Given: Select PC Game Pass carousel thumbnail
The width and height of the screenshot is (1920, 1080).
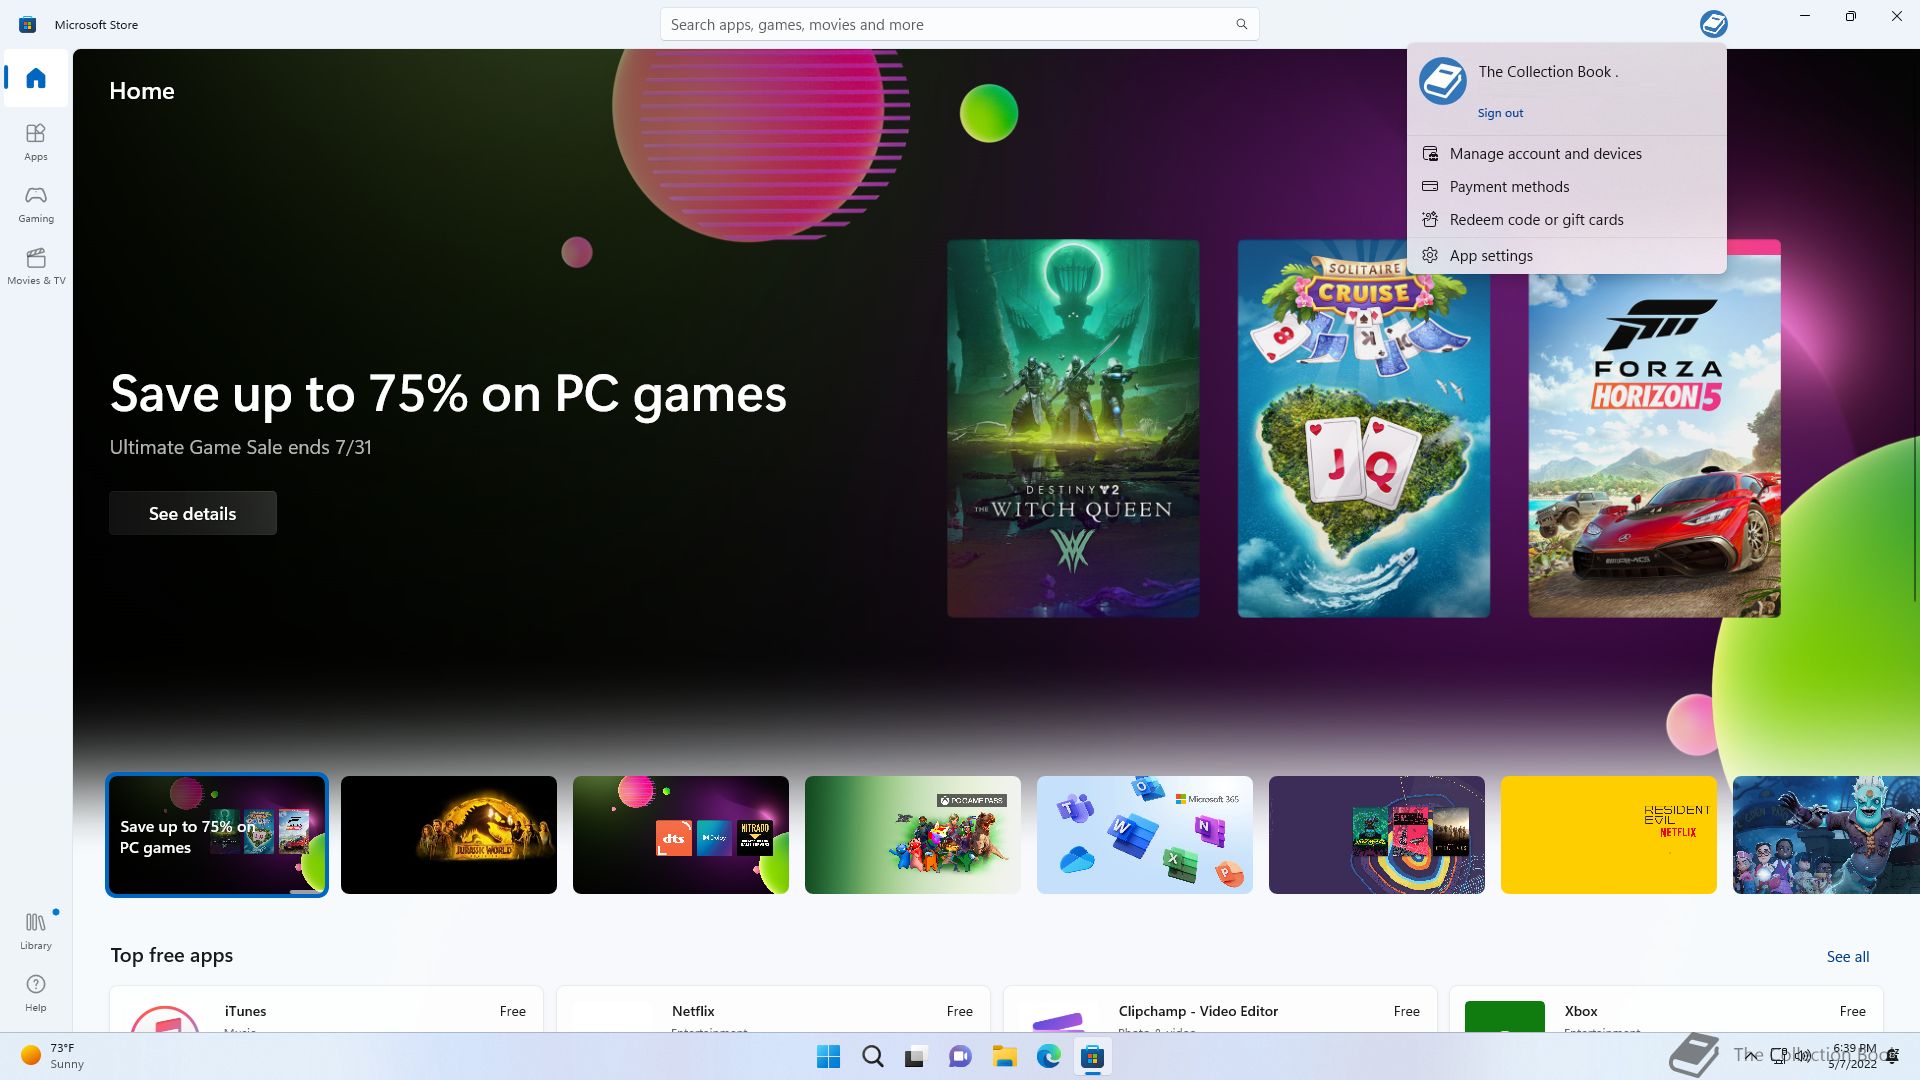Looking at the screenshot, I should click(x=913, y=835).
